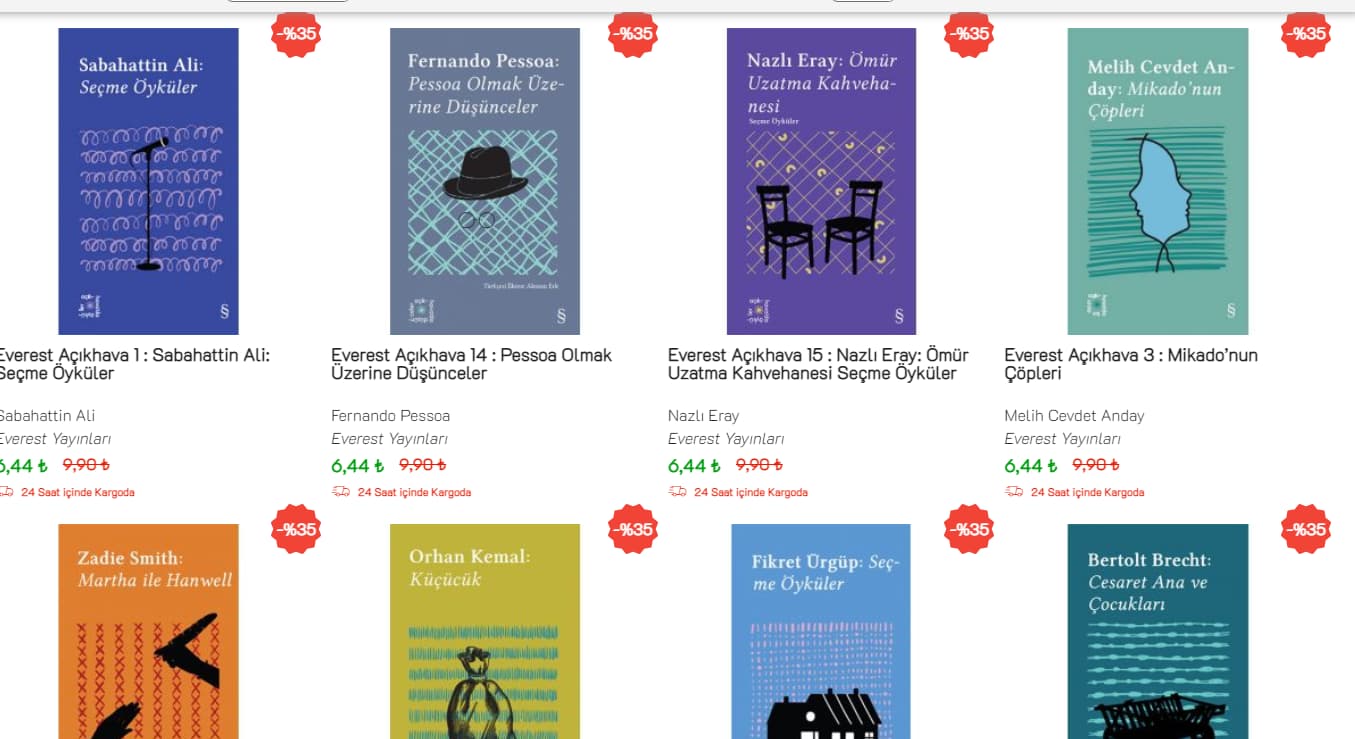Screen dimensions: 1355x739
Task: Click Everest Yayınları under Melih Cevdet Anday
Action: pyautogui.click(x=1062, y=439)
